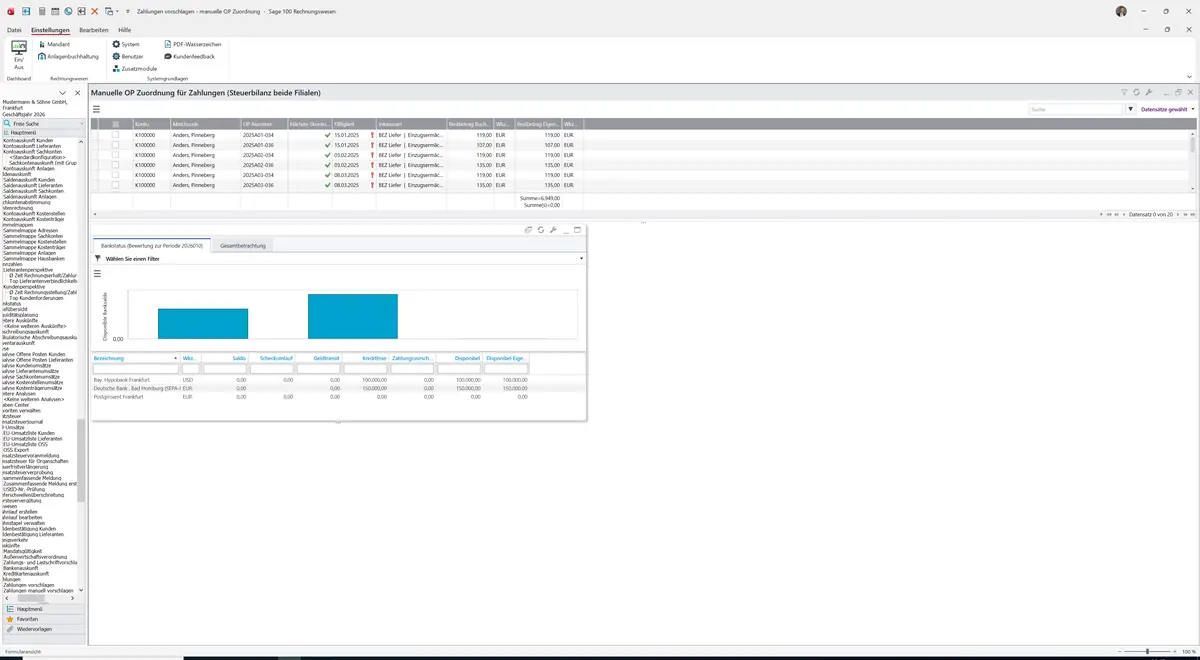1200x660 pixels.
Task: Switch to the Gesamtbetrachtung tab
Action: coord(243,245)
